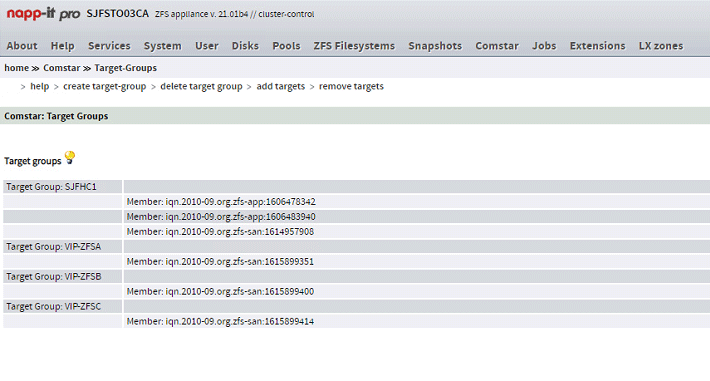This screenshot has width=710, height=381.
Task: Click the Comstar: Target Groups heading
Action: click(56, 116)
